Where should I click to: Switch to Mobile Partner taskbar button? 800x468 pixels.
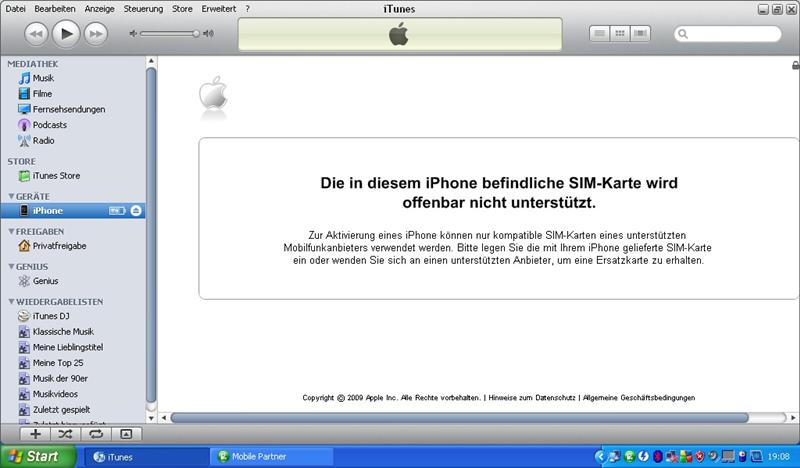[272, 457]
